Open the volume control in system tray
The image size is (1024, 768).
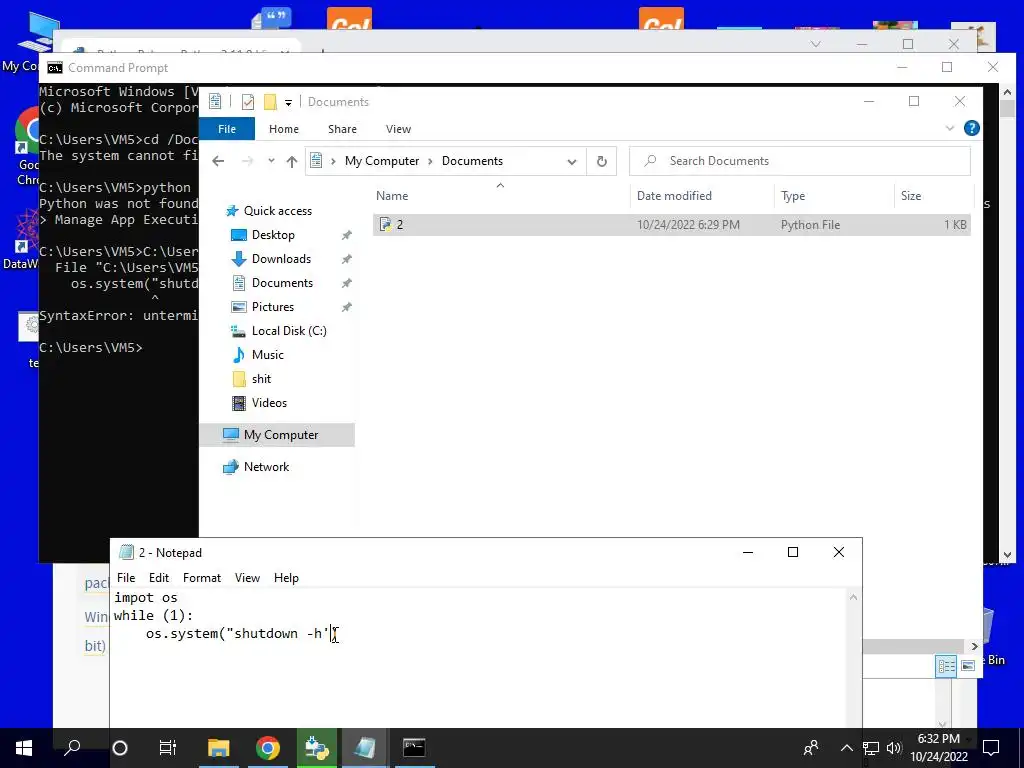point(894,748)
